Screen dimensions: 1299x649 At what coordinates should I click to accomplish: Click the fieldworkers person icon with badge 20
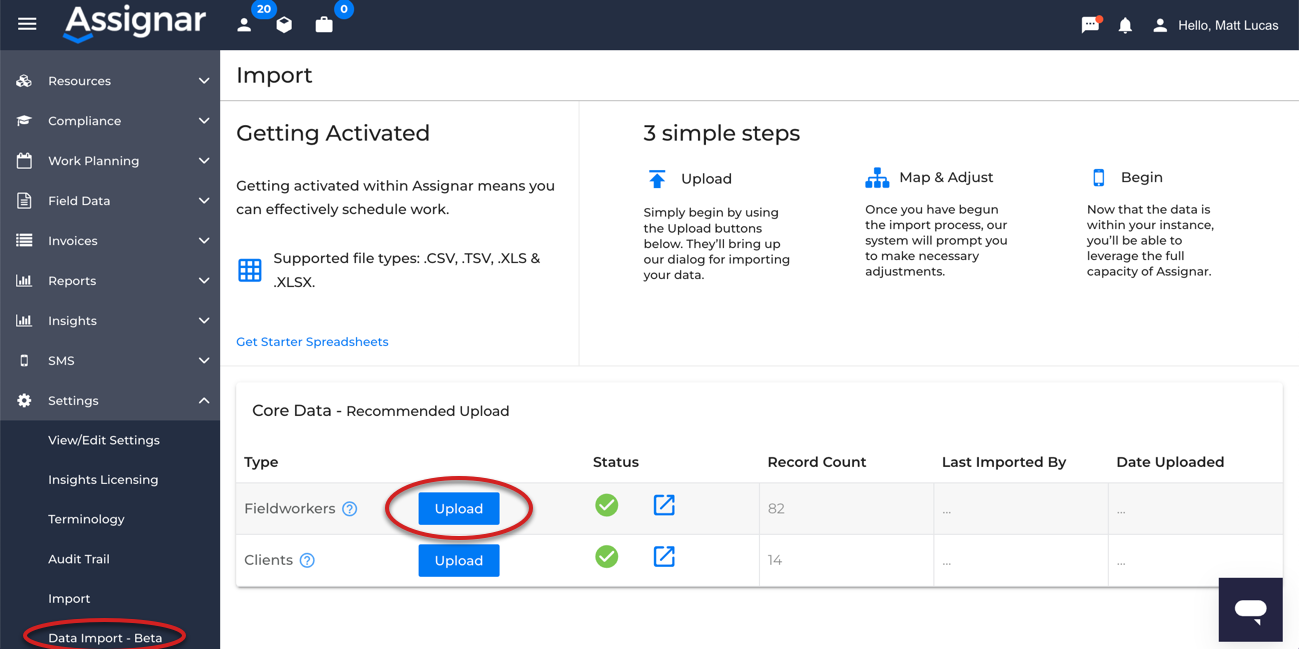pos(244,25)
